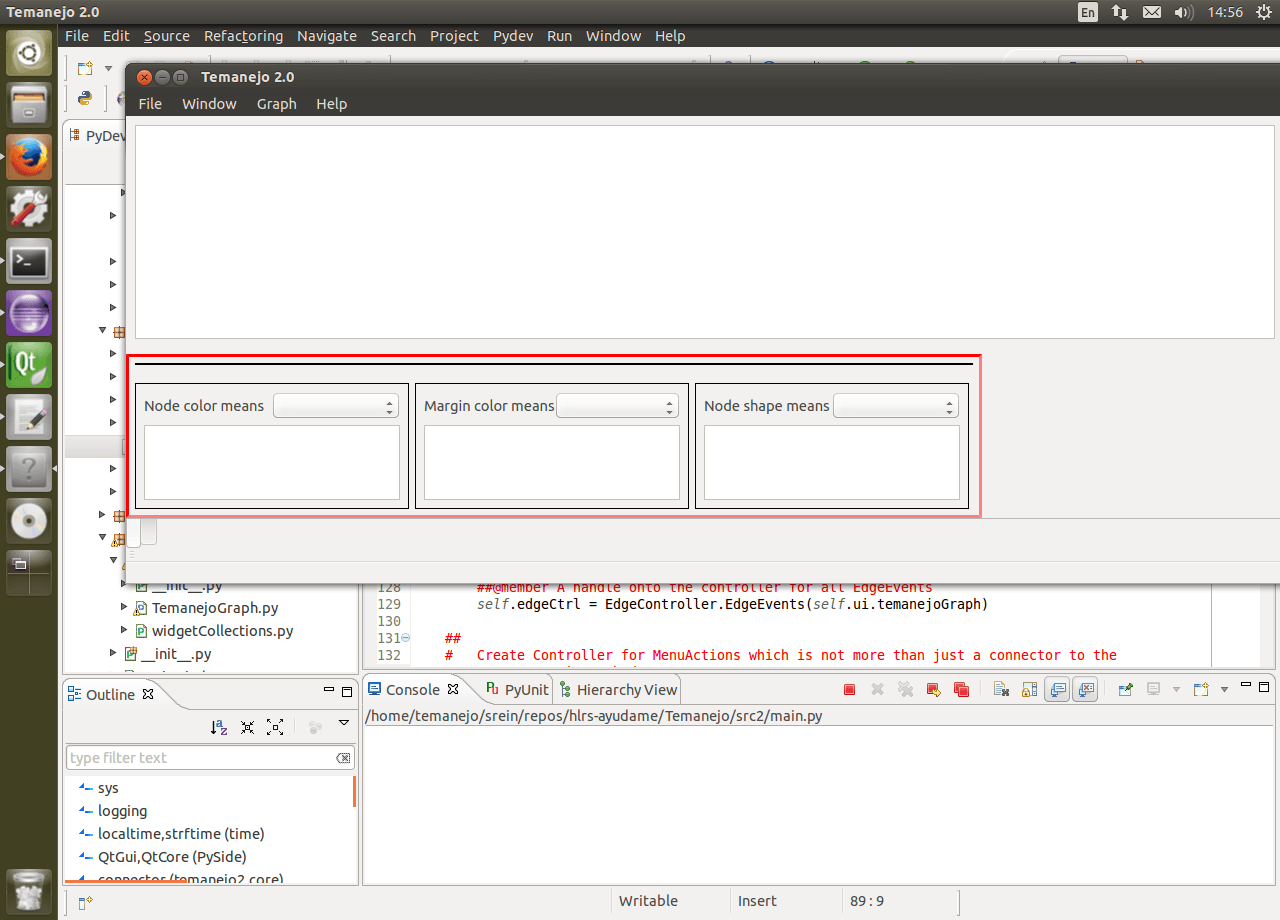1280x920 pixels.
Task: Click the Margin color means legend list
Action: (x=552, y=462)
